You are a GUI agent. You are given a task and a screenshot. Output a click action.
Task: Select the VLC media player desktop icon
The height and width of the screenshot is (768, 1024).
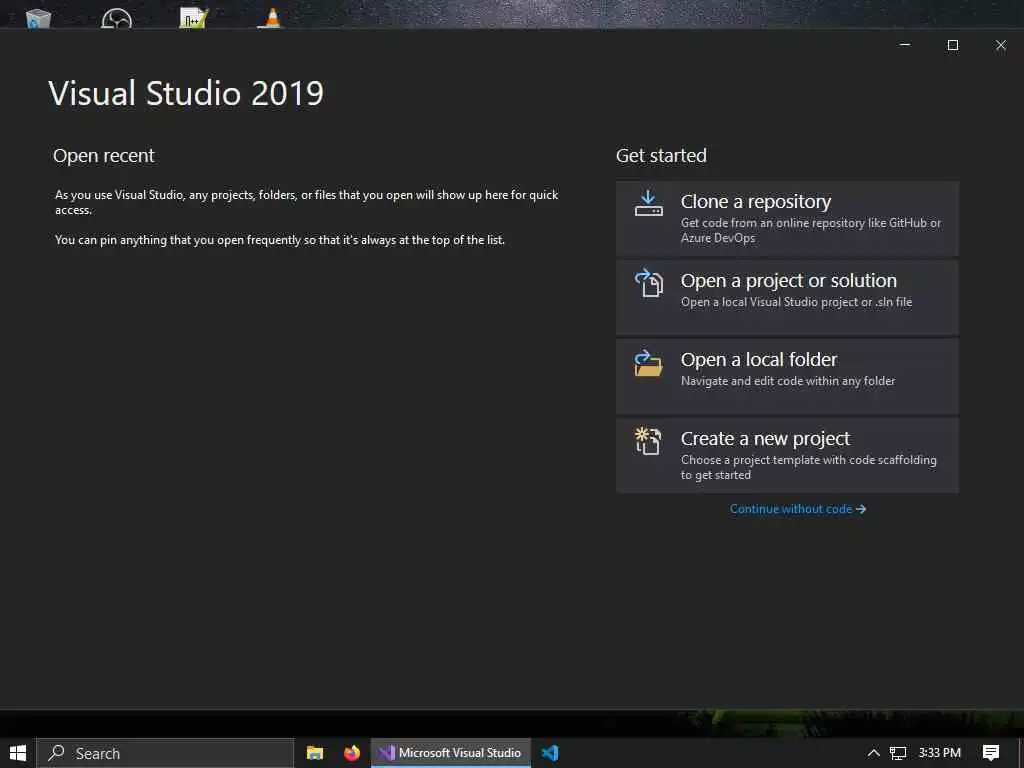272,18
